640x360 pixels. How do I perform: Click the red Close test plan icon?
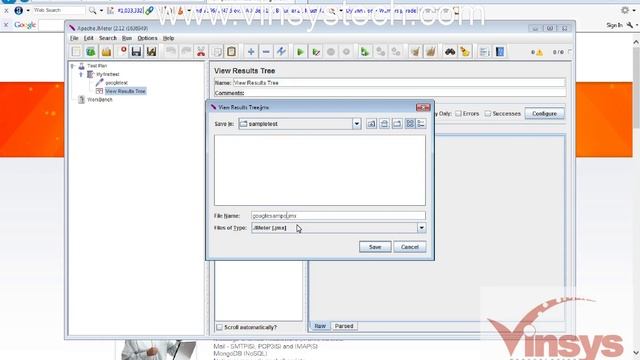[x=123, y=51]
